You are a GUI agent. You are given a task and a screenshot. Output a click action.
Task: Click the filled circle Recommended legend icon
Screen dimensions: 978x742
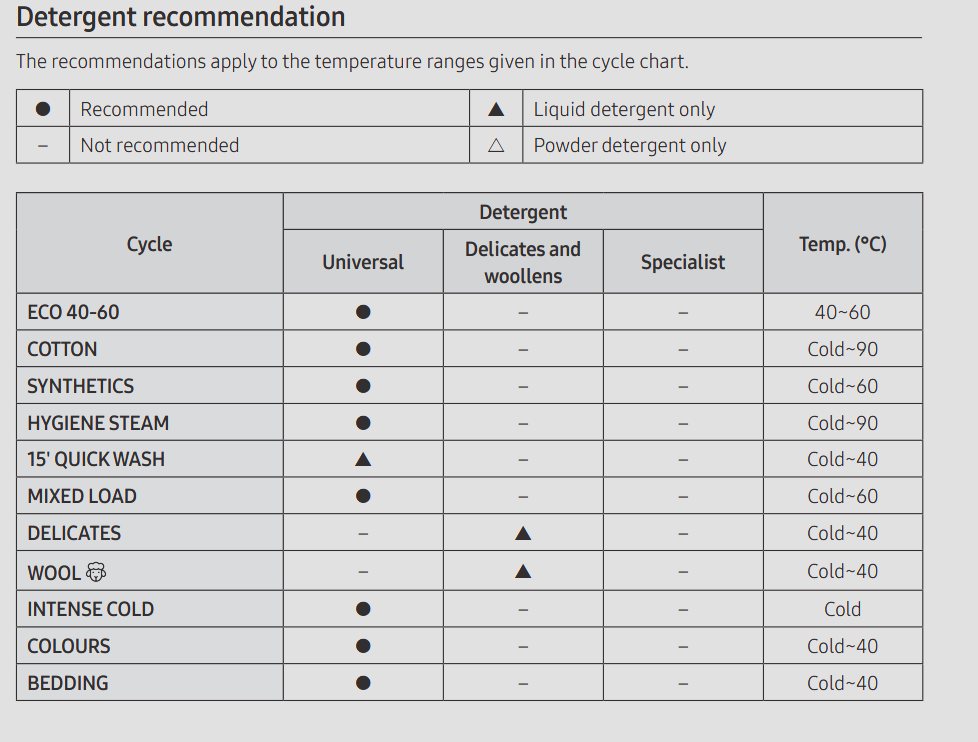[43, 109]
